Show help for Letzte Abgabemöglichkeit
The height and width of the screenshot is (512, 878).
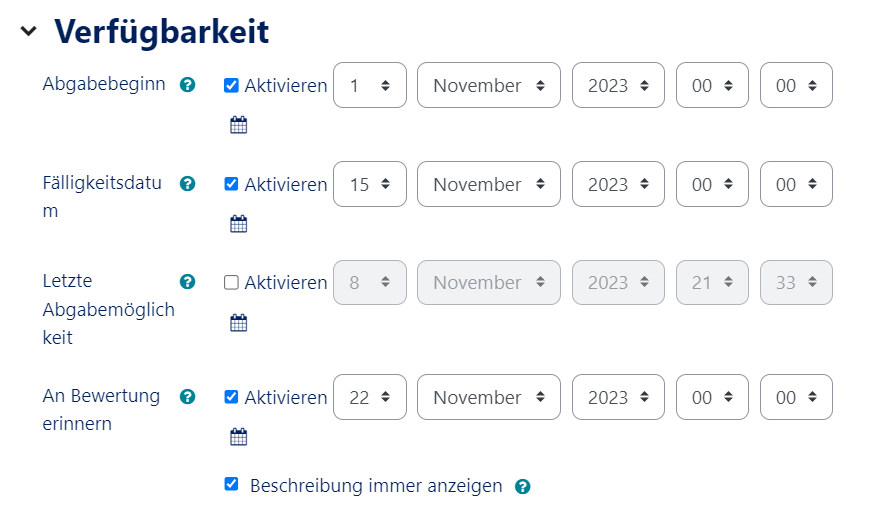coord(187,282)
